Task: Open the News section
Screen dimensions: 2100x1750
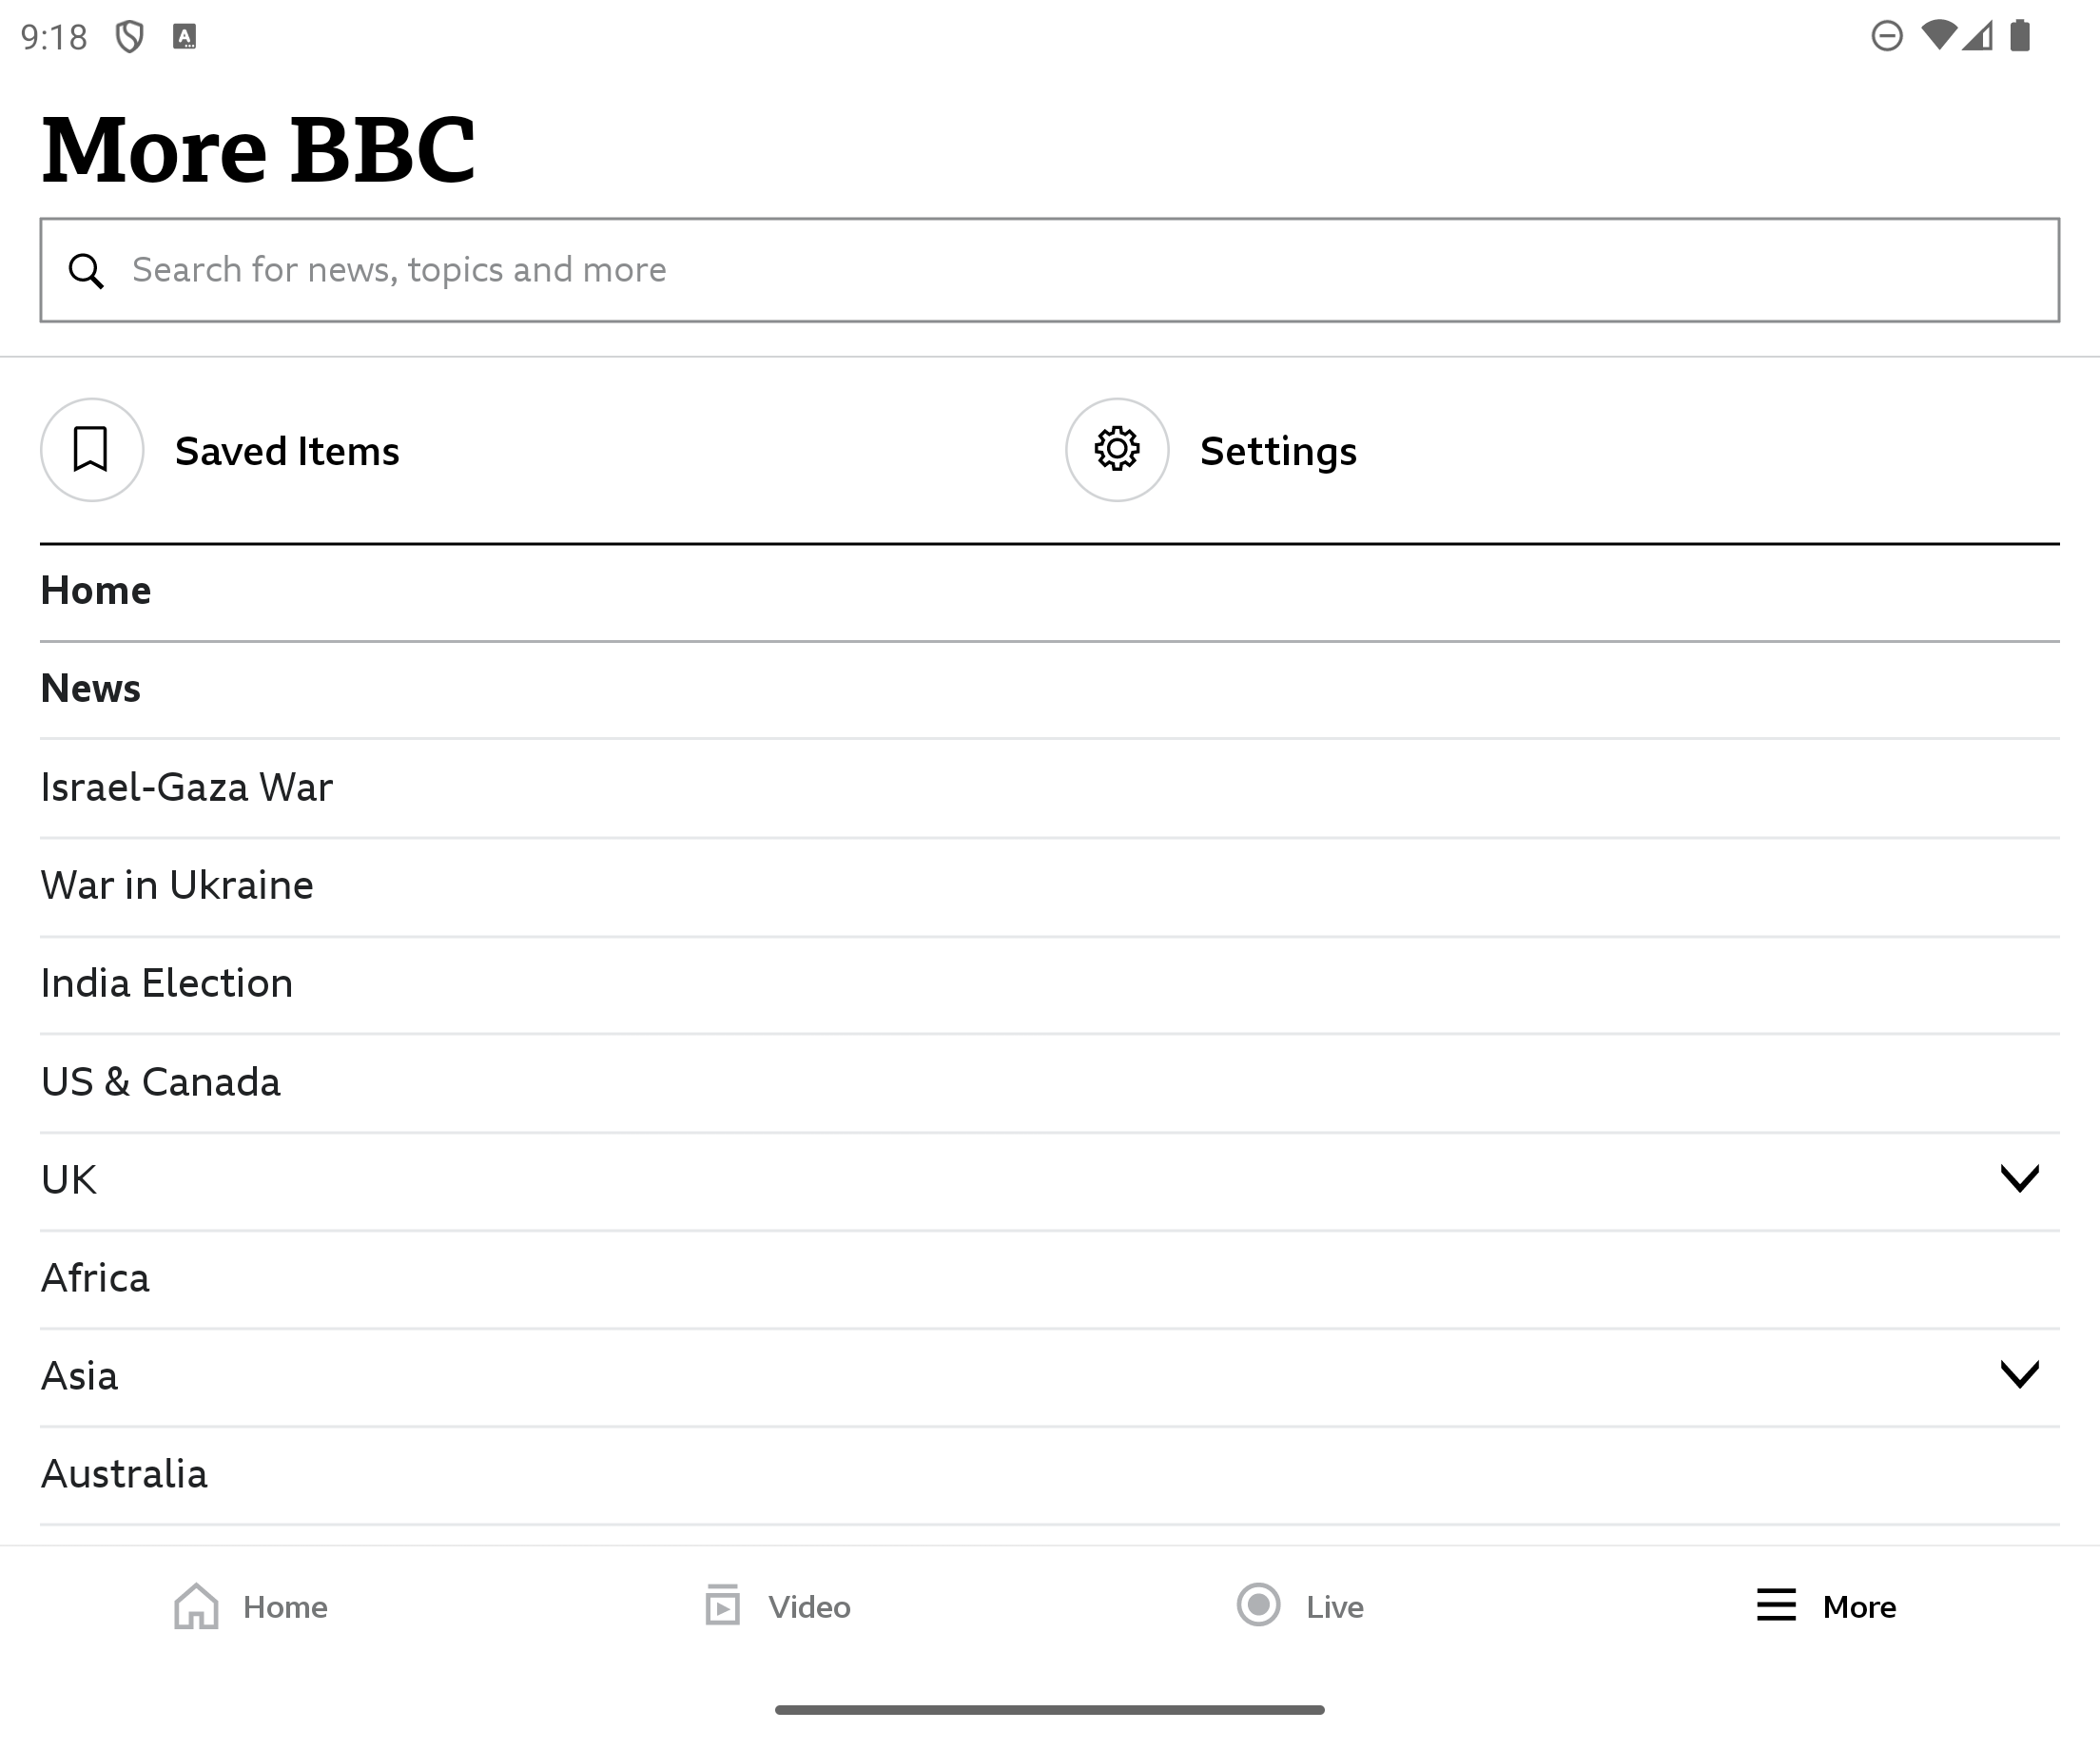Action: point(1050,690)
